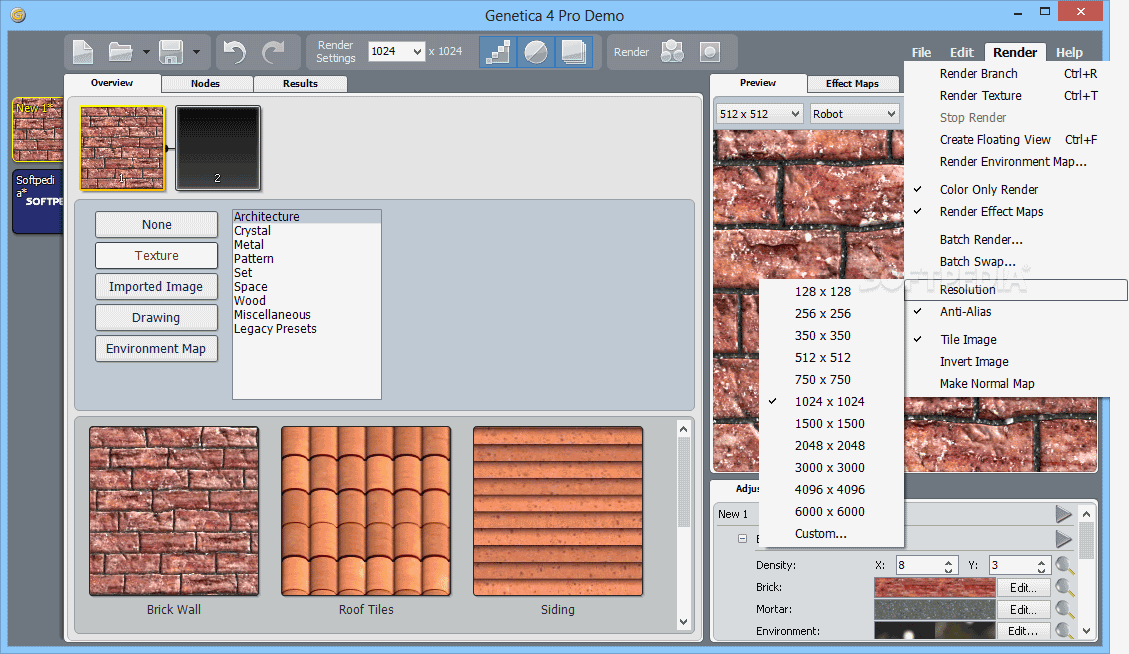
Task: Toggle Color Only Render option
Action: pyautogui.click(x=989, y=189)
